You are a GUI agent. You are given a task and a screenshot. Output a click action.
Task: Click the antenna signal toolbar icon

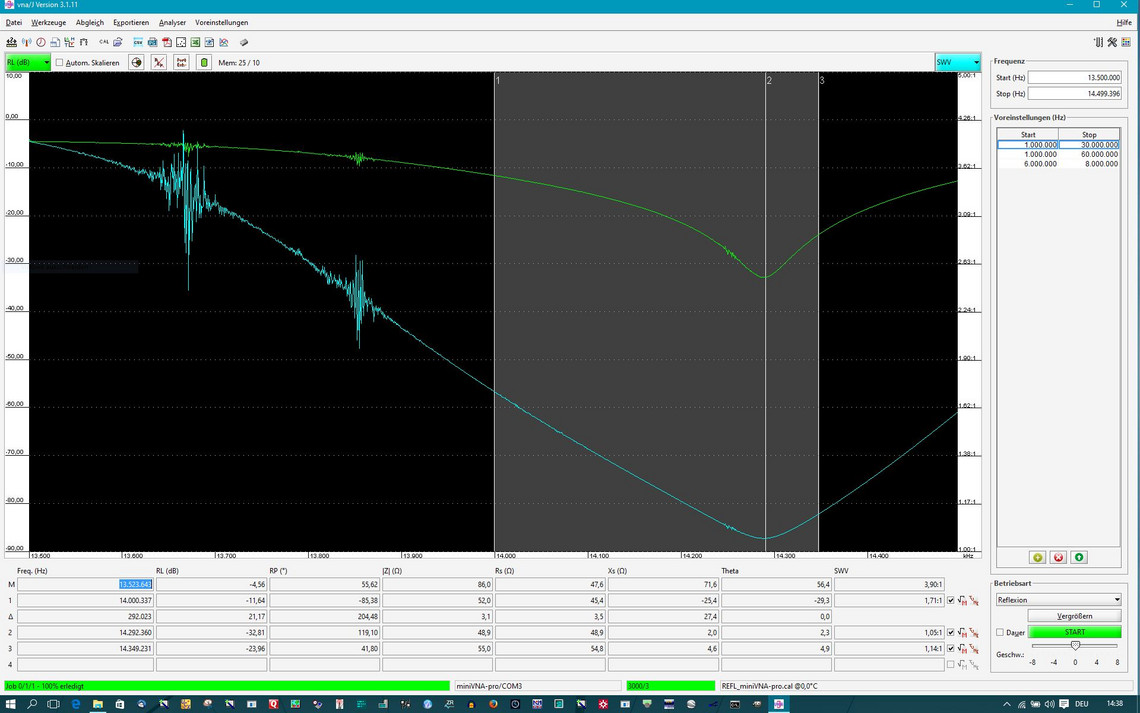click(x=26, y=43)
